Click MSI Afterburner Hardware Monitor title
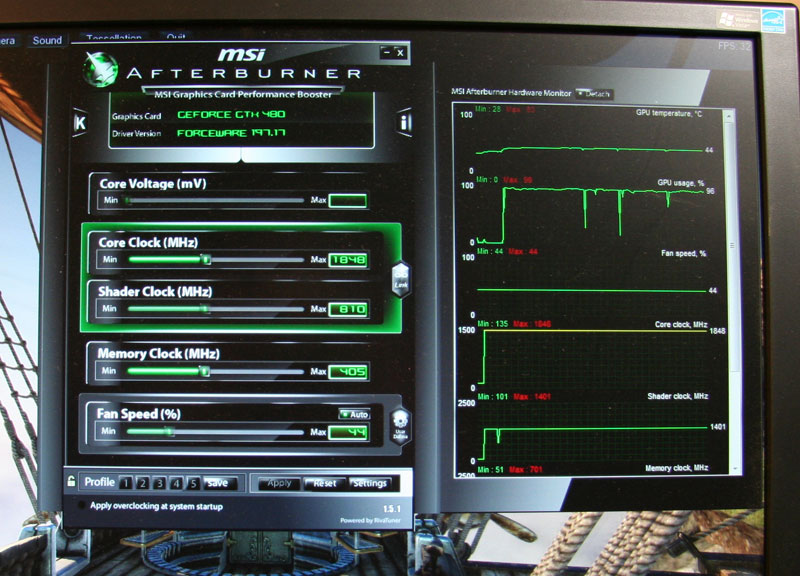The height and width of the screenshot is (576, 800). click(x=511, y=92)
